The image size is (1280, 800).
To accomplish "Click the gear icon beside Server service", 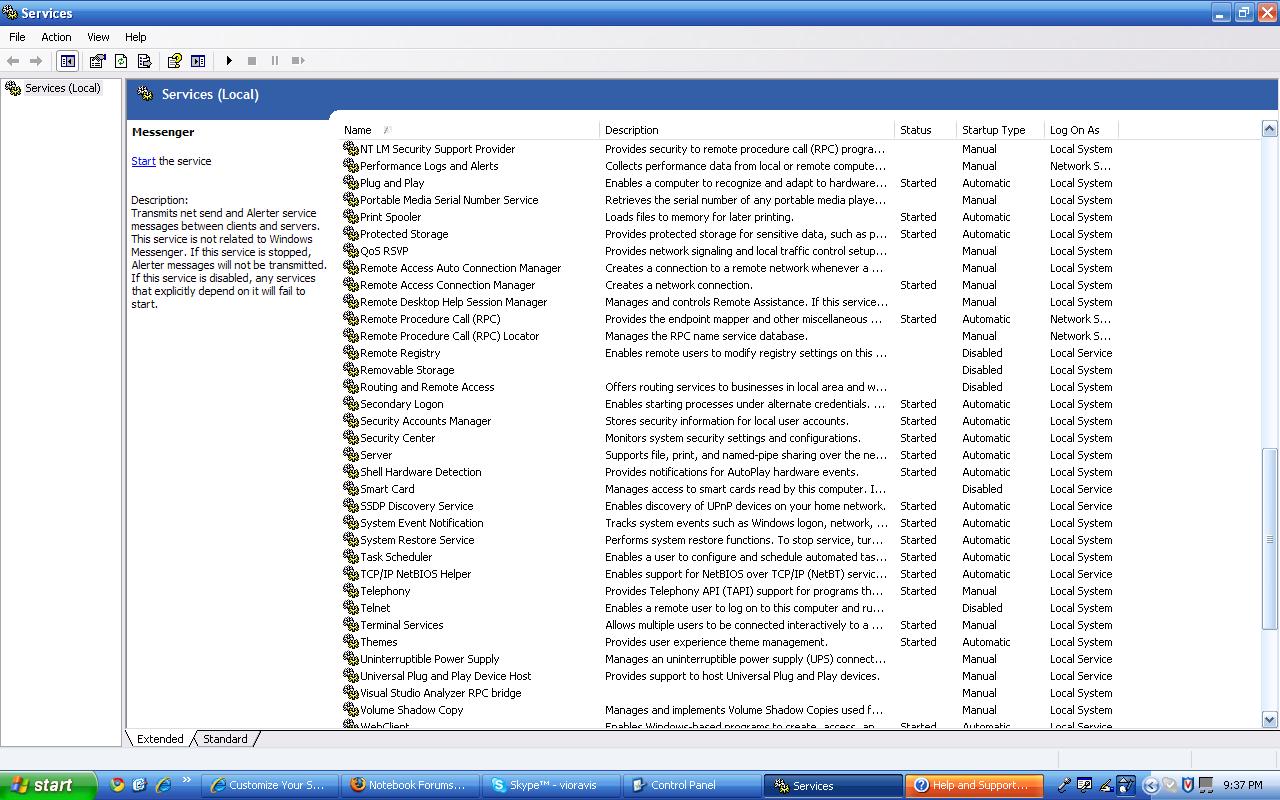I will 350,454.
